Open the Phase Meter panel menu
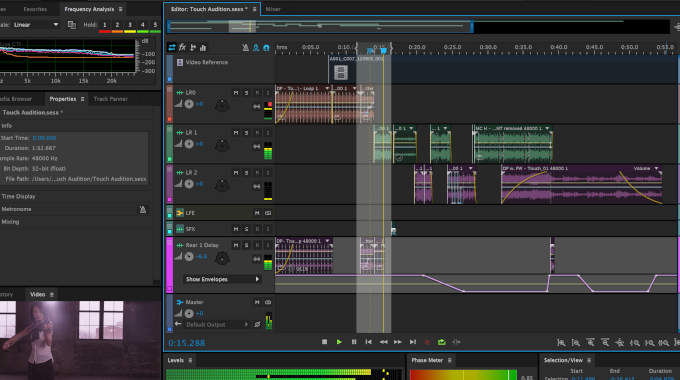 pyautogui.click(x=450, y=360)
